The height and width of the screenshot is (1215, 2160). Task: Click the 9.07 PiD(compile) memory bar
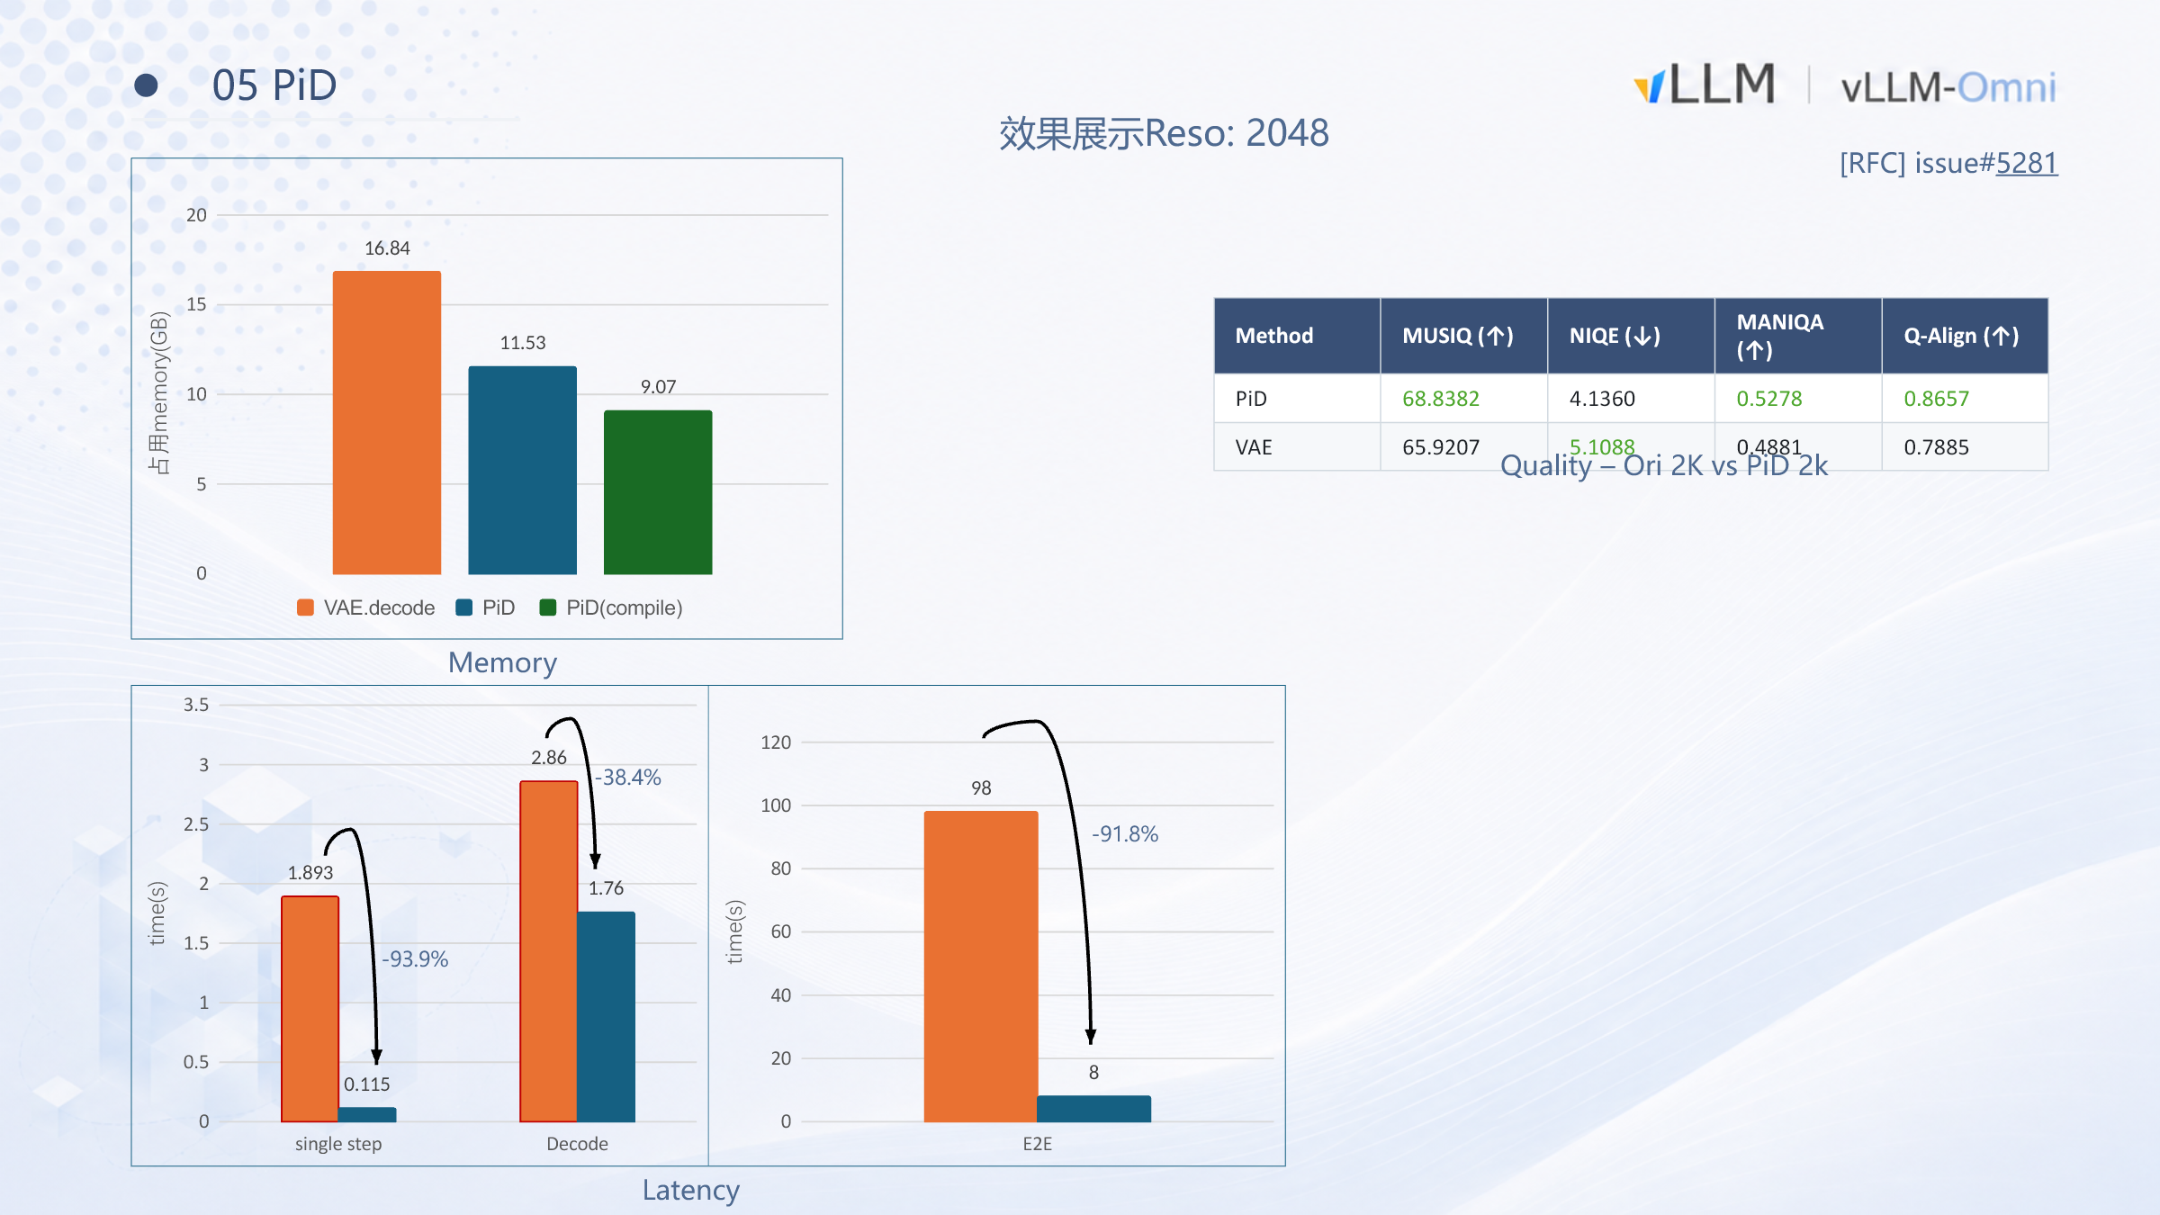658,492
